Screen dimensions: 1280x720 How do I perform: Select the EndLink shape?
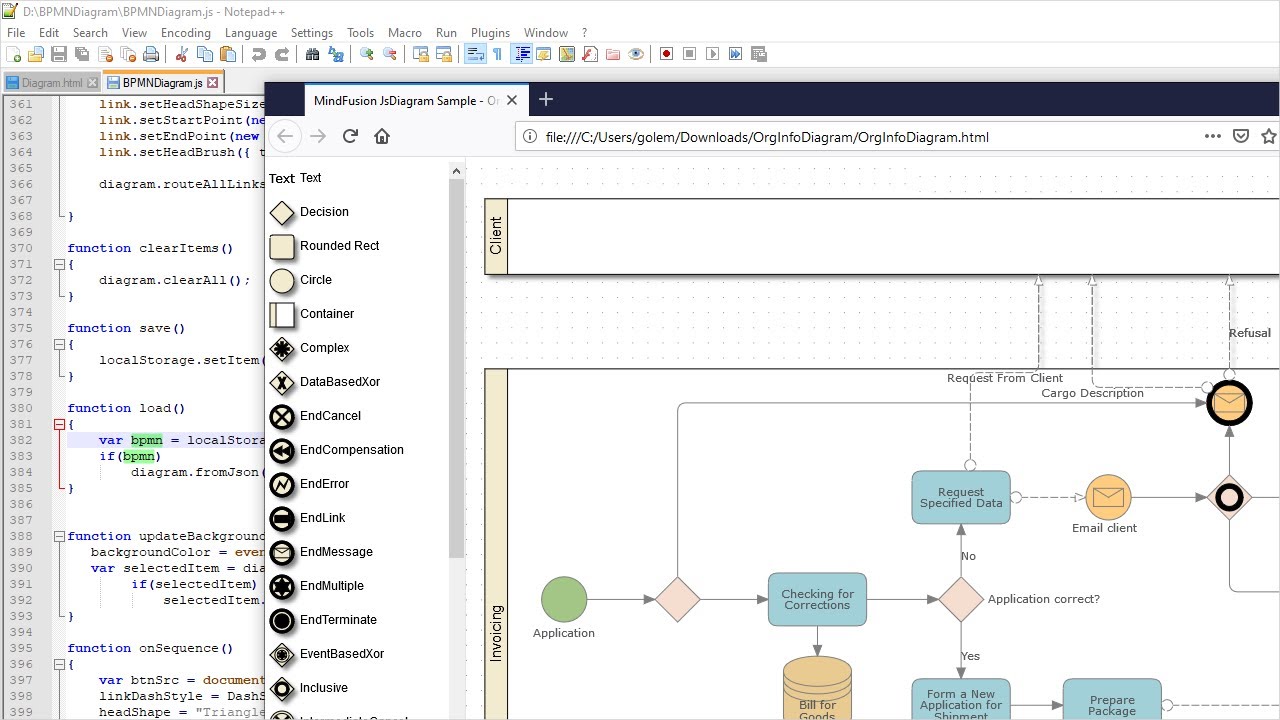coord(308,518)
